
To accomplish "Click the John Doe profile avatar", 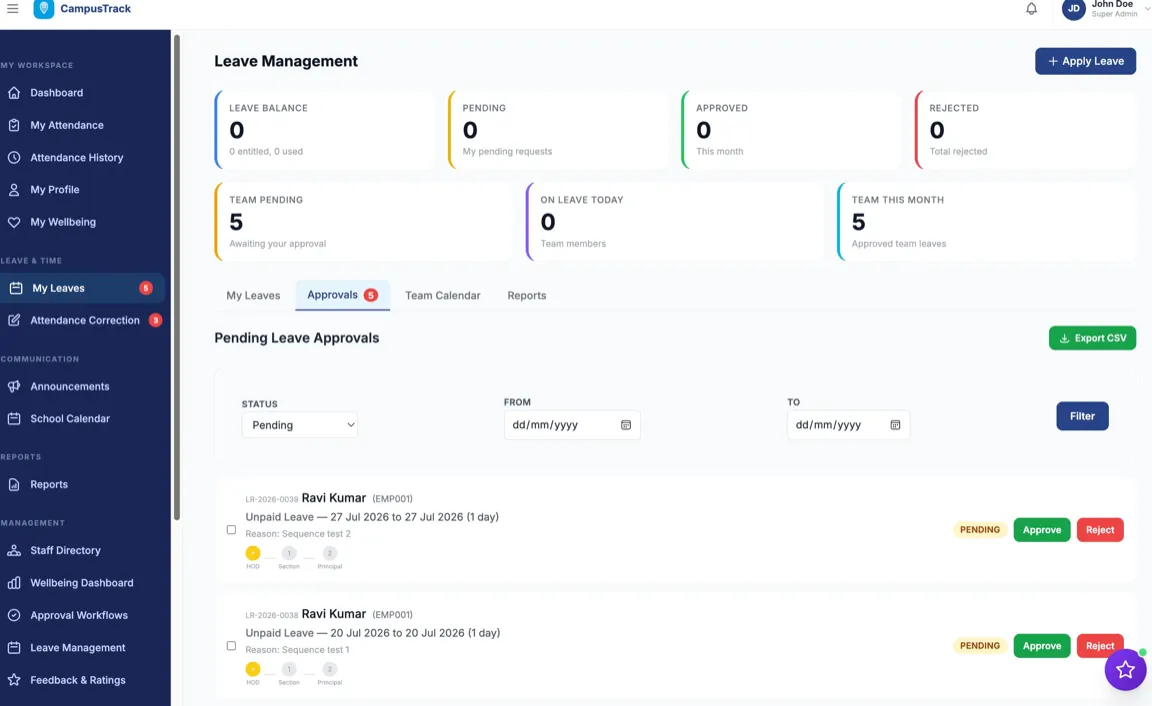I will (x=1073, y=9).
